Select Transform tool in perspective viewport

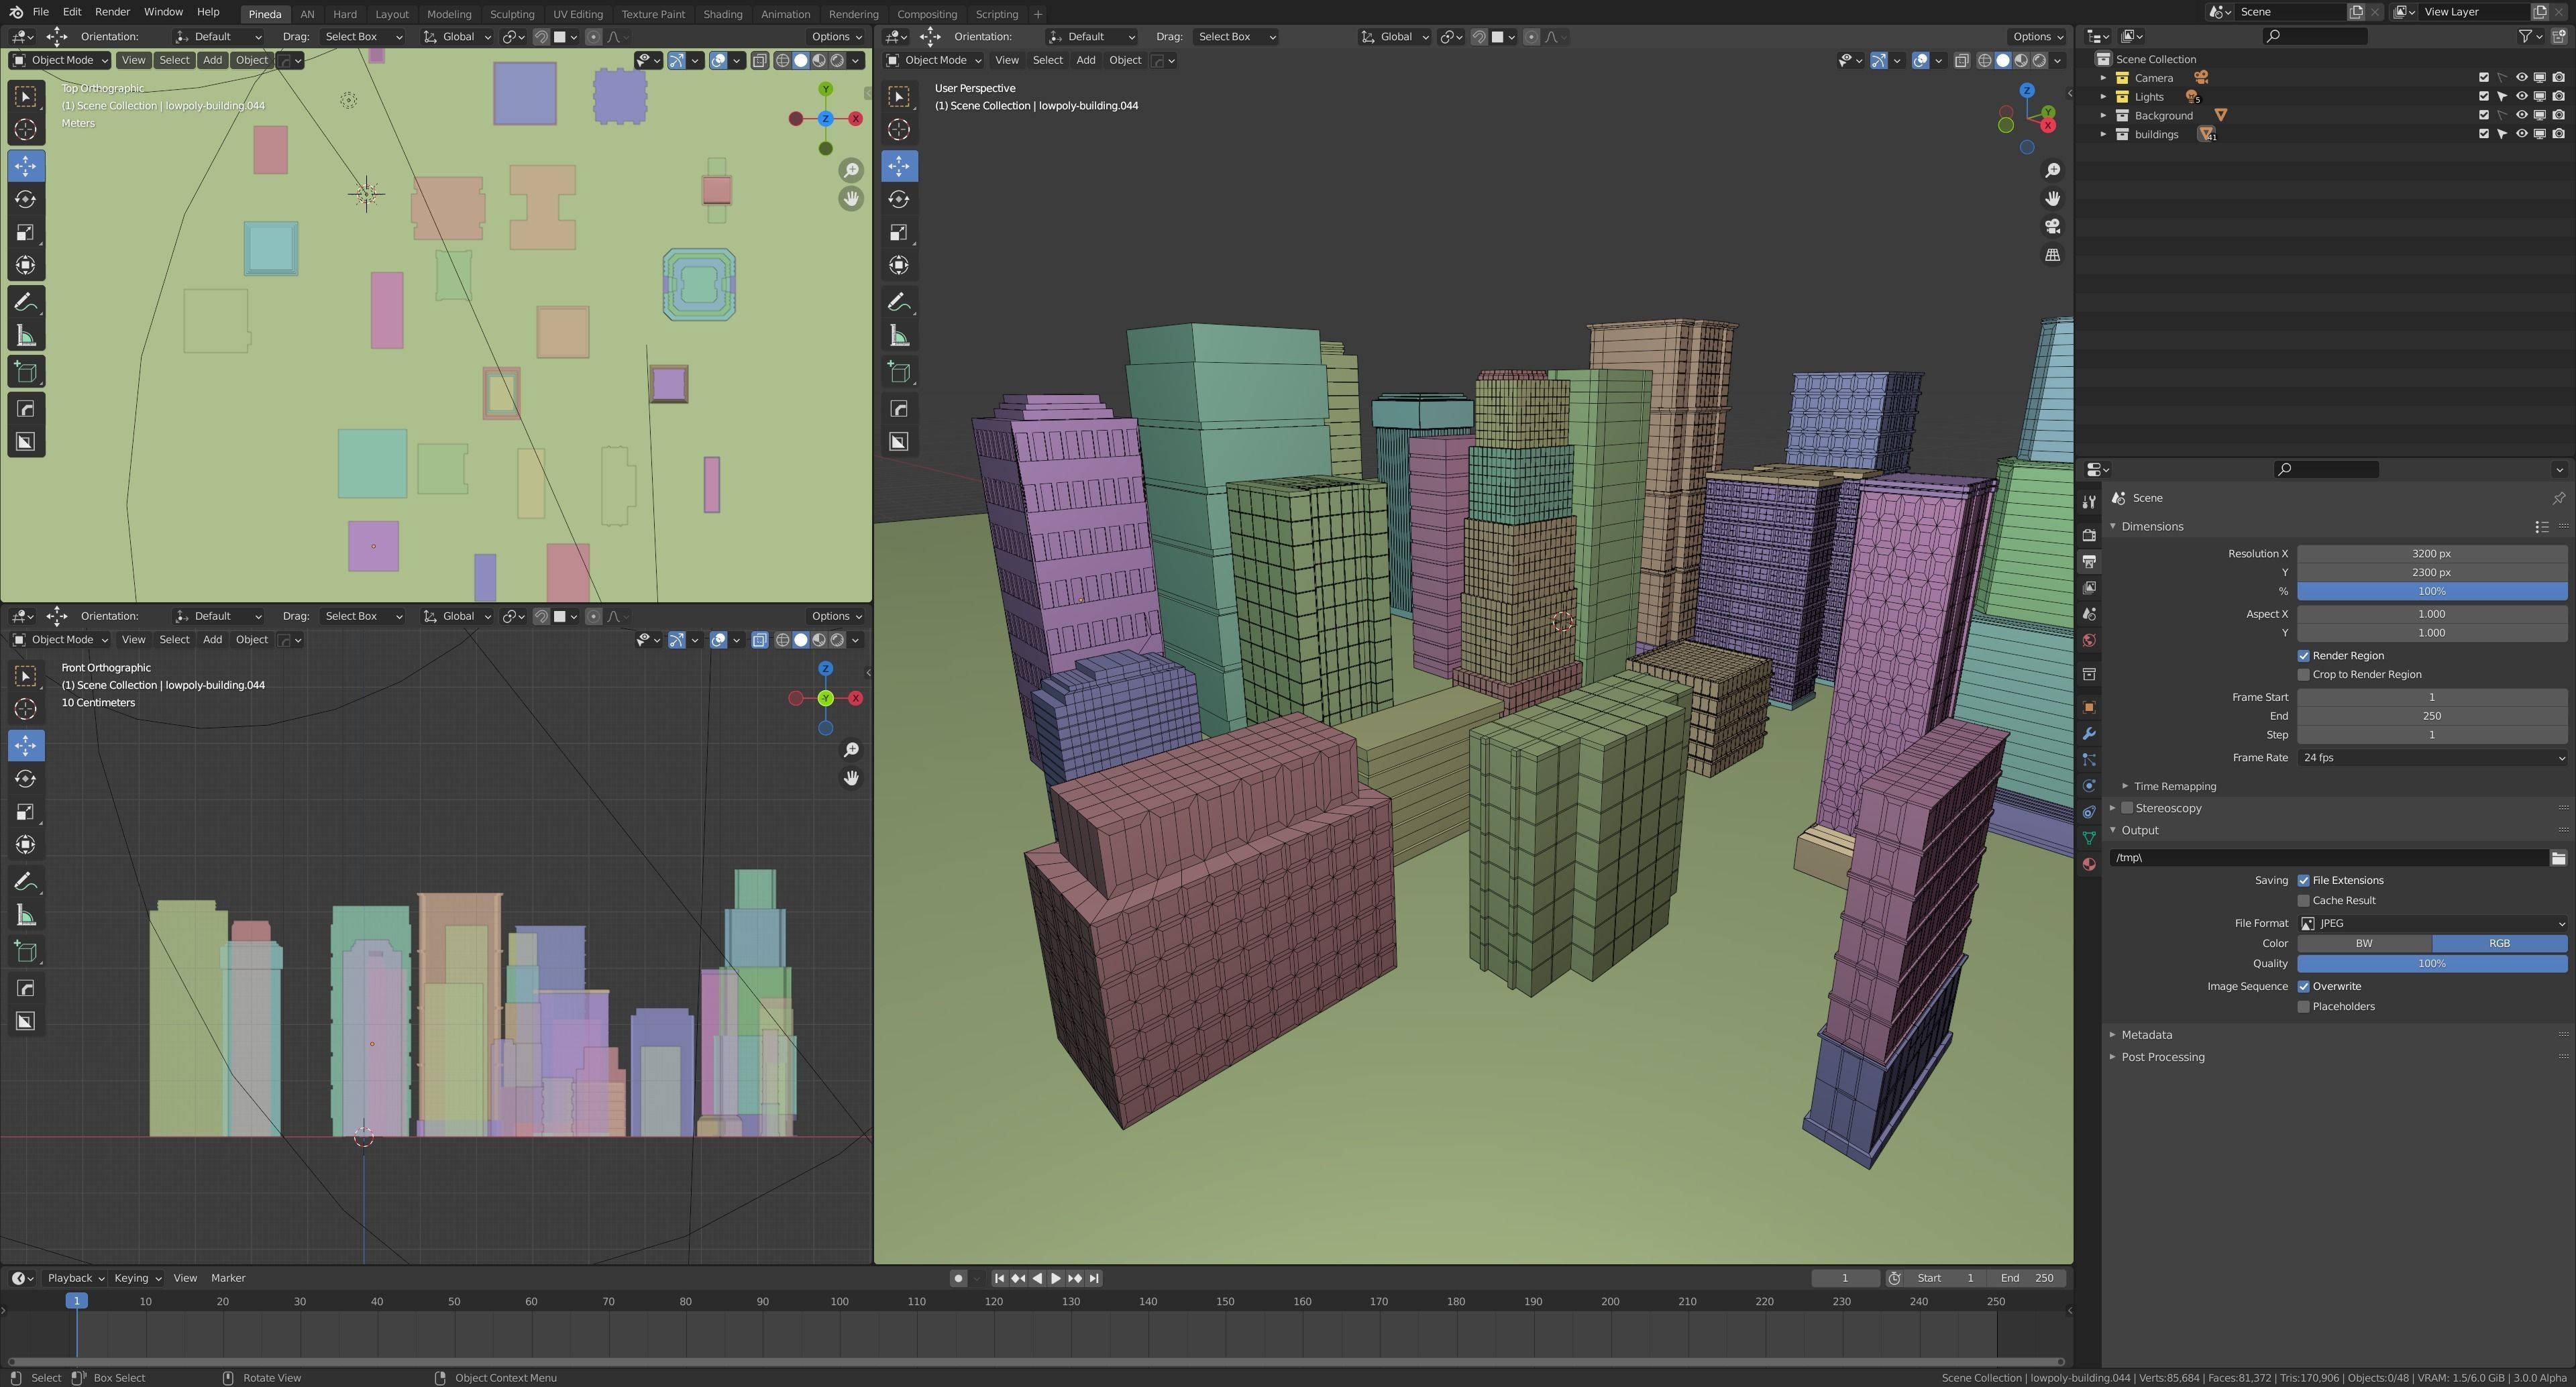click(x=899, y=265)
